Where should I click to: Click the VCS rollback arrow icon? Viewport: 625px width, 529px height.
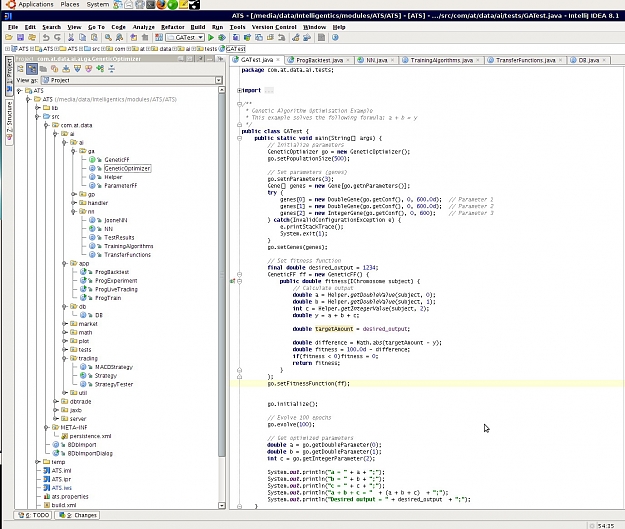[282, 37]
